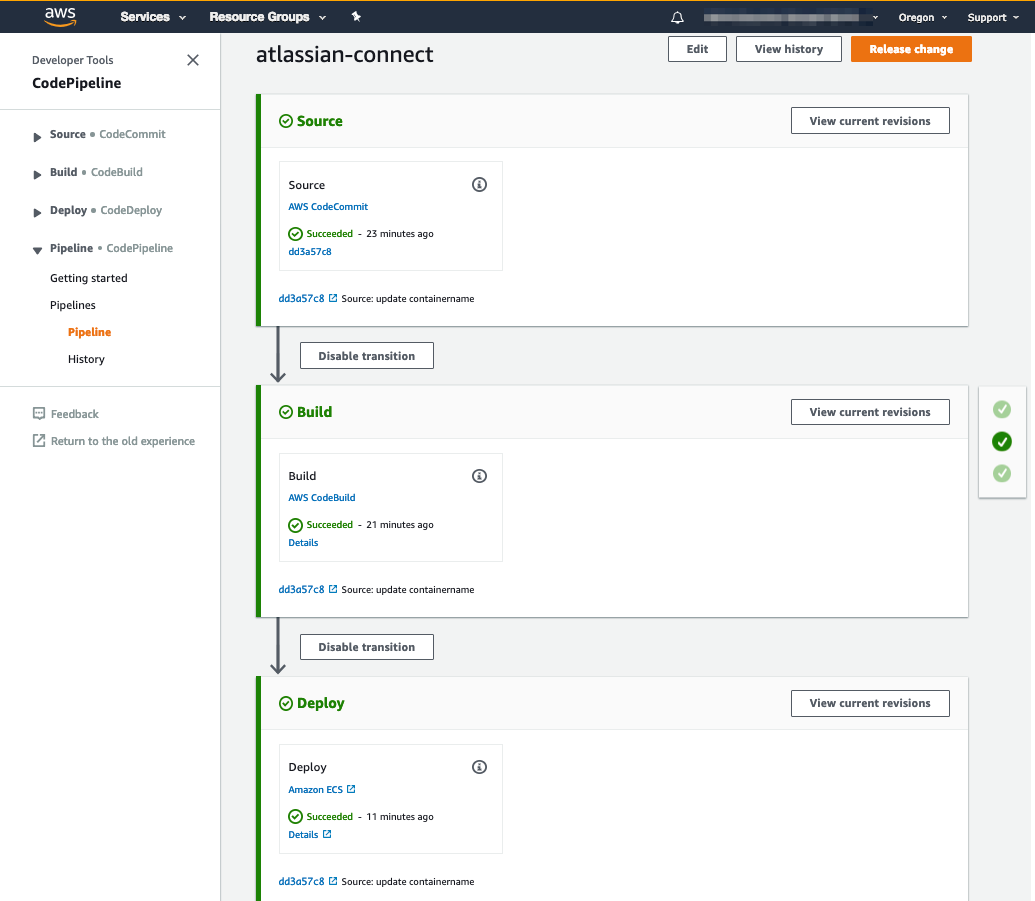Expand Build CodeBuild section
This screenshot has width=1035, height=901.
[x=37, y=174]
